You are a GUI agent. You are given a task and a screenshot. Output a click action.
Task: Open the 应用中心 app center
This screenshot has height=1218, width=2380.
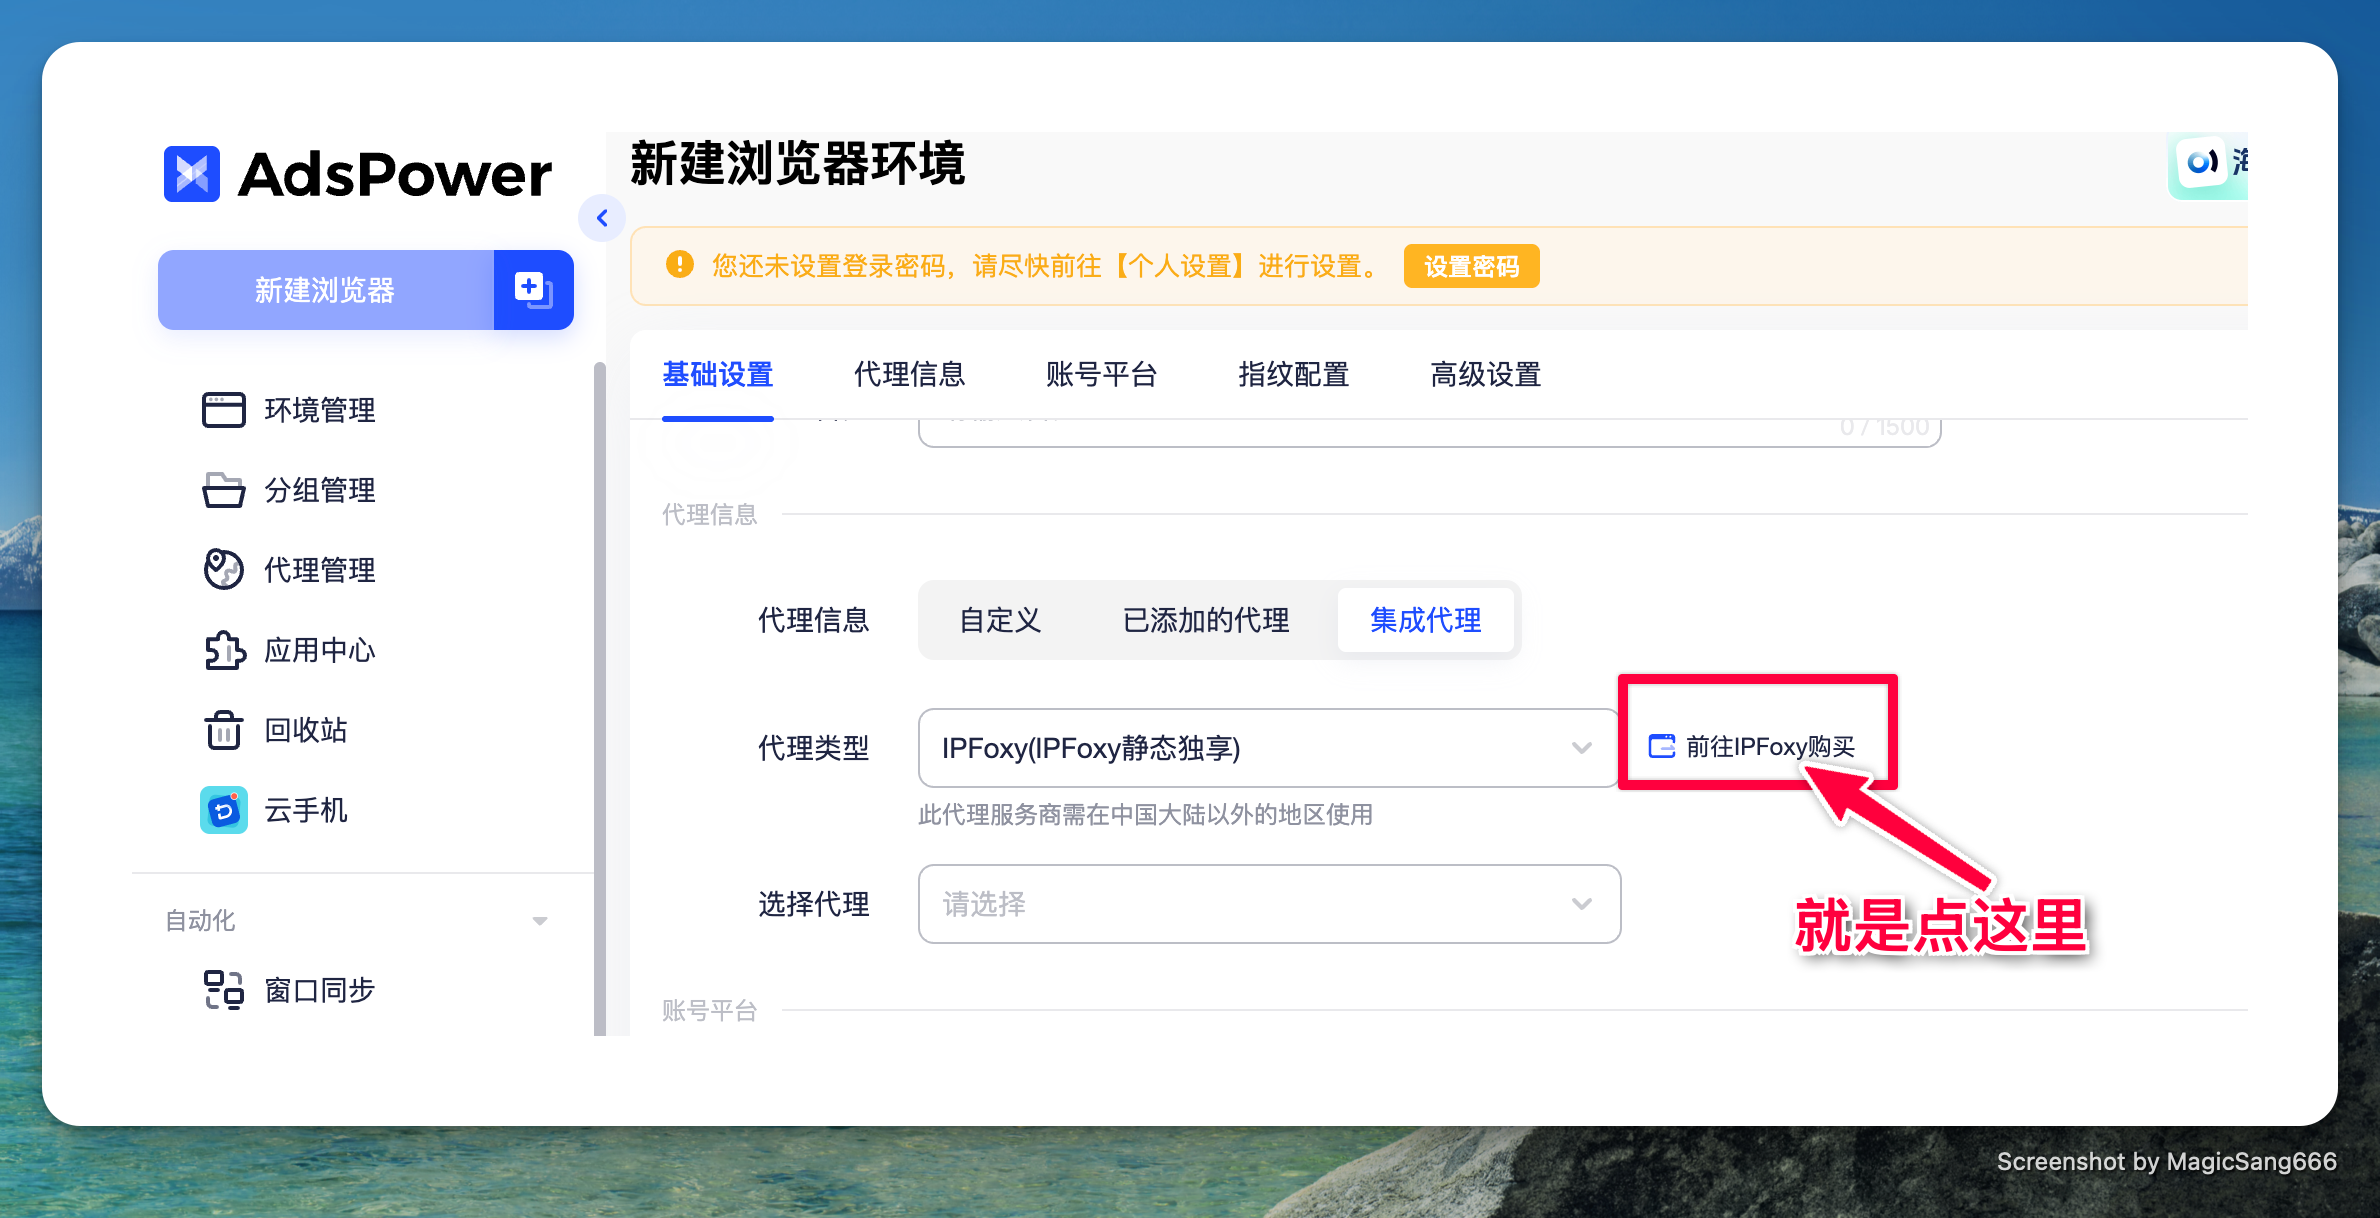click(x=320, y=650)
